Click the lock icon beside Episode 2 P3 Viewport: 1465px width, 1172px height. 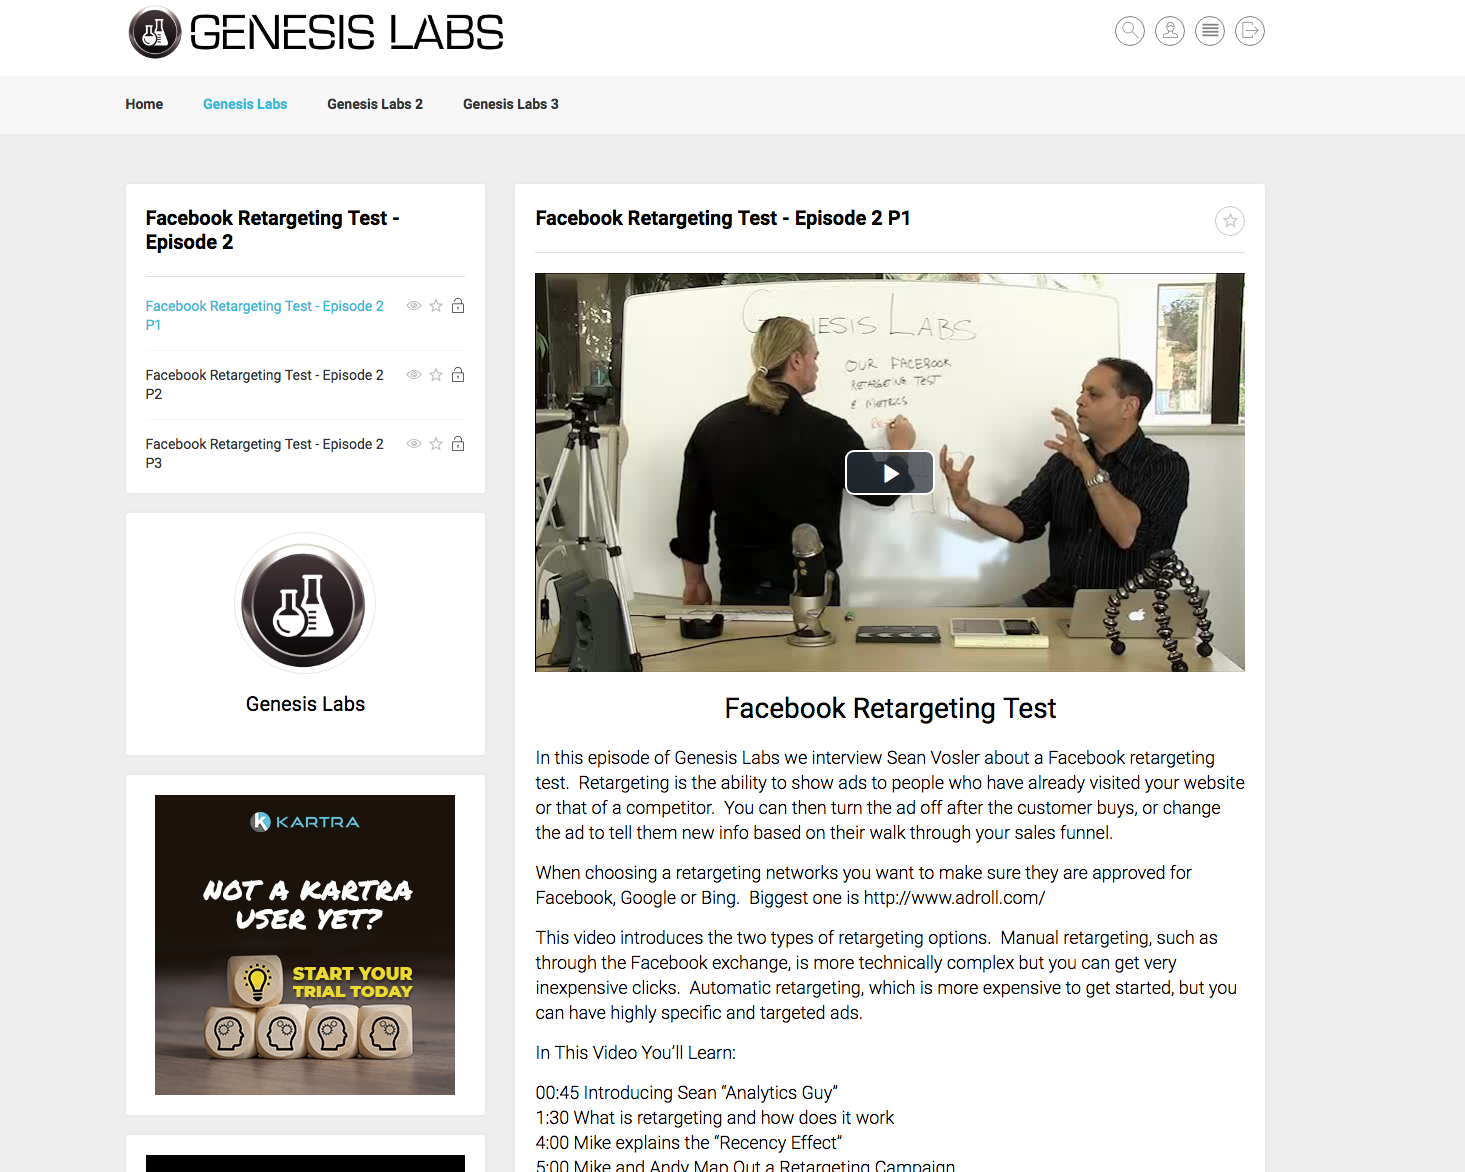(x=458, y=444)
